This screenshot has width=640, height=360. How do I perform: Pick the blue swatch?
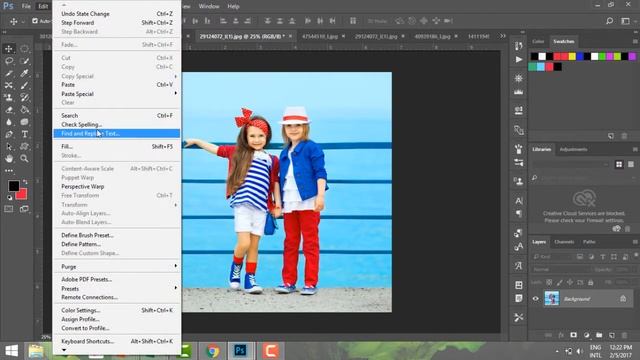(580, 56)
